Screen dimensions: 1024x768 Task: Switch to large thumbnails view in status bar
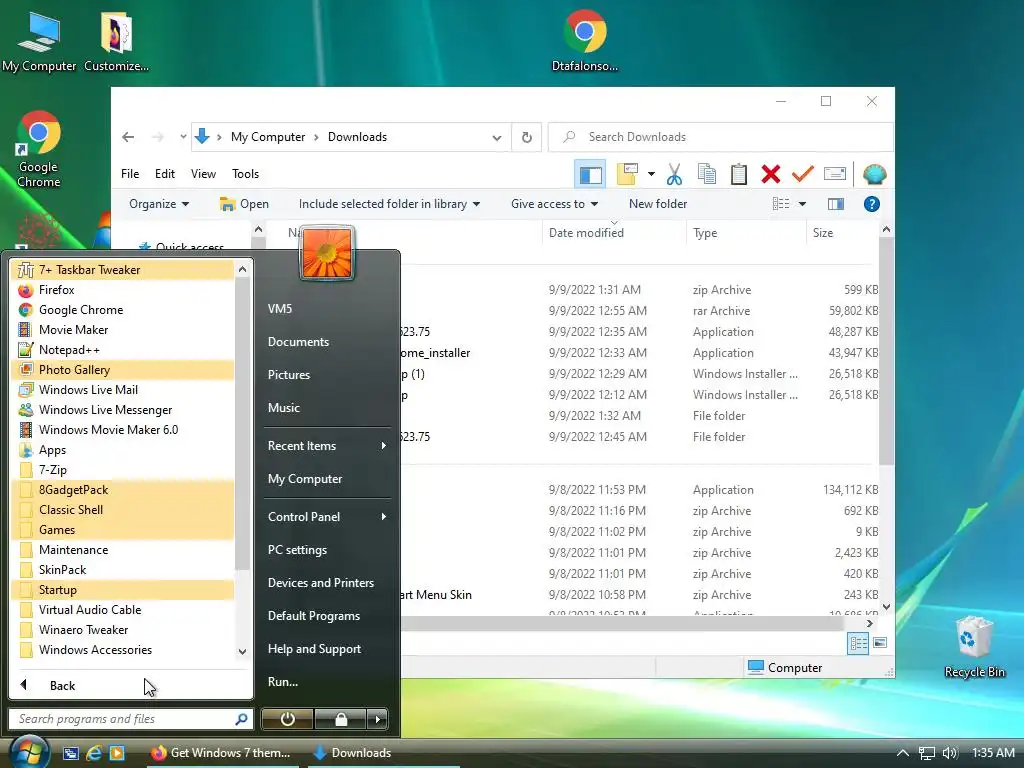(880, 643)
